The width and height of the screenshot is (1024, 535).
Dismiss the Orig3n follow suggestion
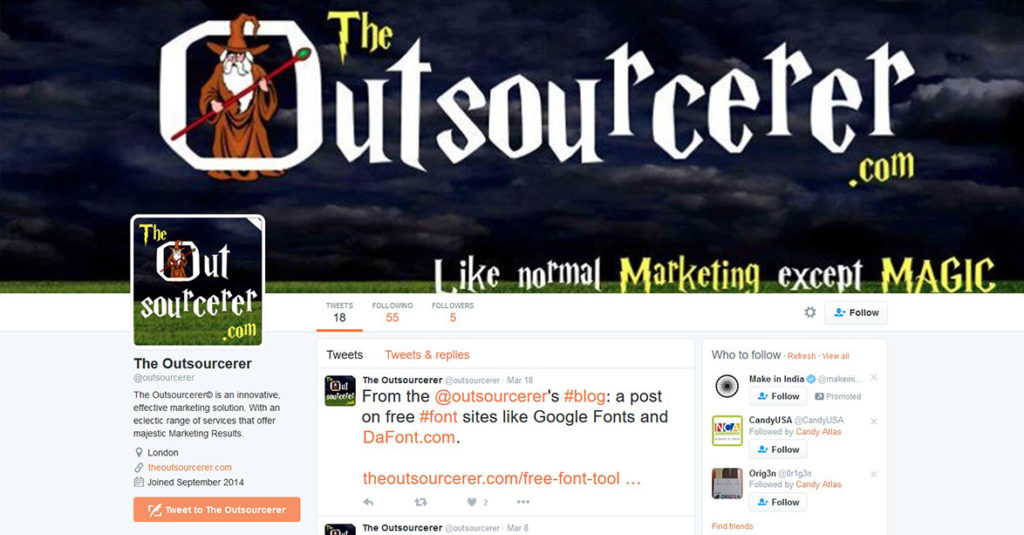(874, 474)
